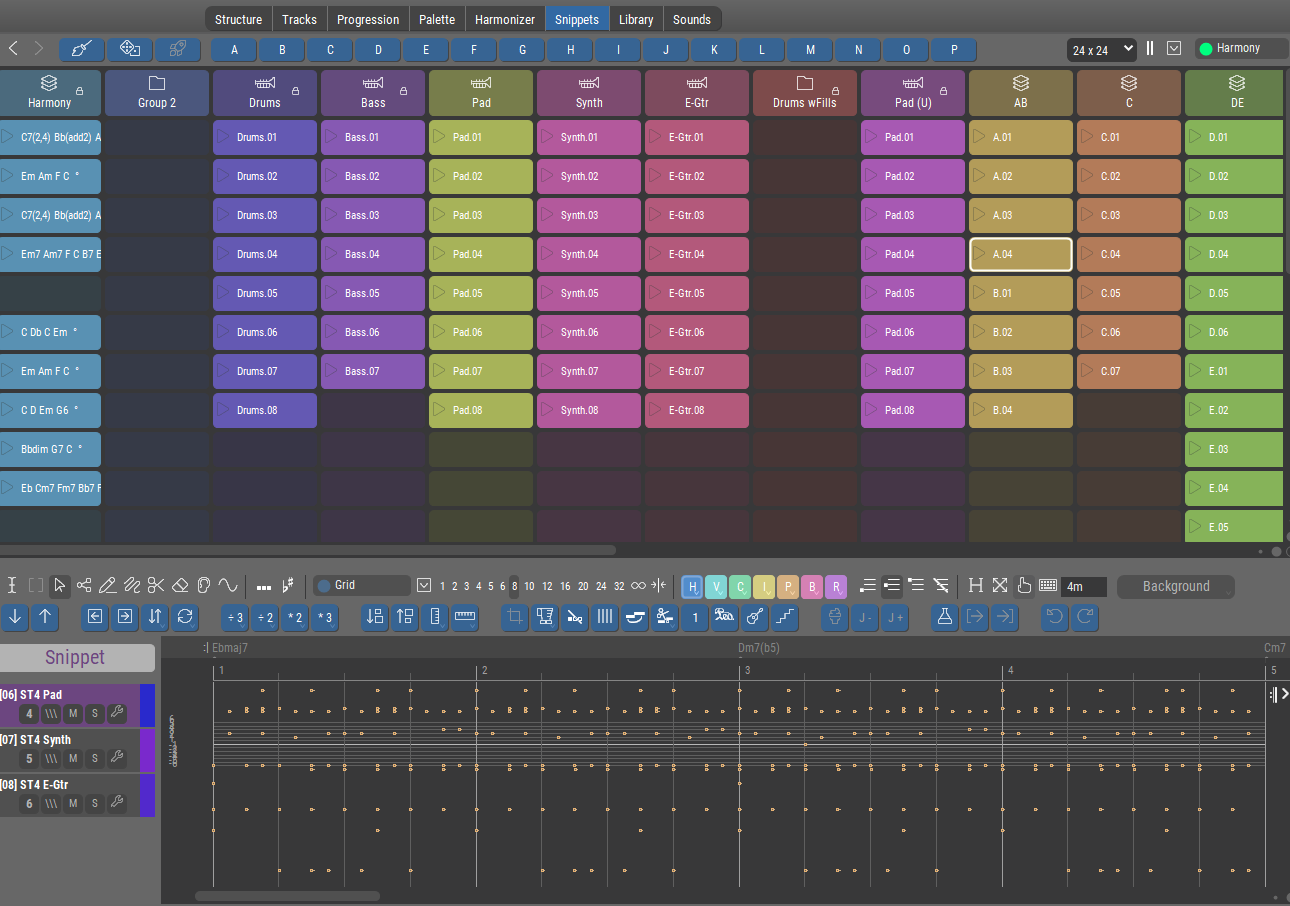The height and width of the screenshot is (906, 1290).
Task: Mute the ST4 Pad track
Action: click(73, 713)
